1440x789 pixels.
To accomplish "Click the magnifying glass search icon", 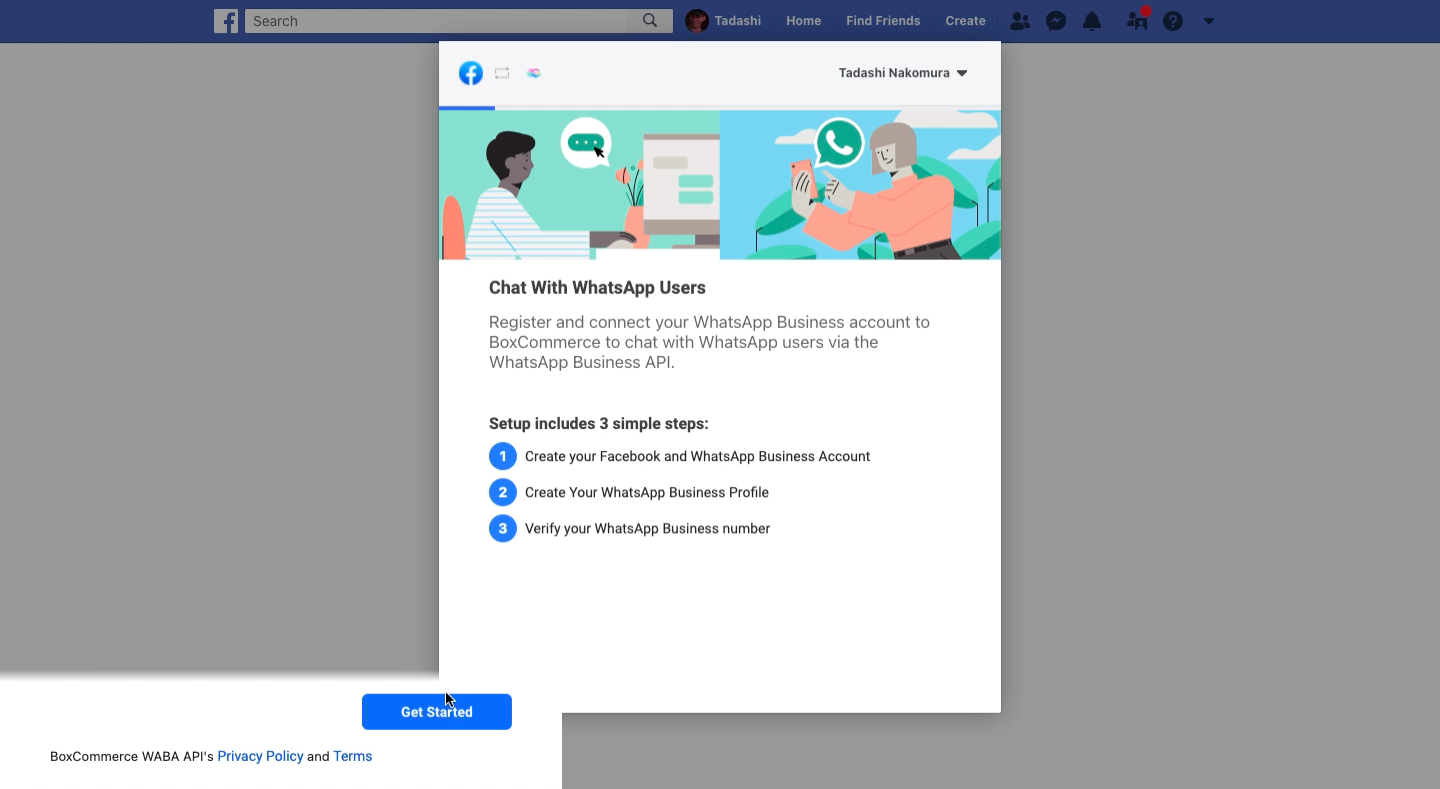I will tap(650, 21).
